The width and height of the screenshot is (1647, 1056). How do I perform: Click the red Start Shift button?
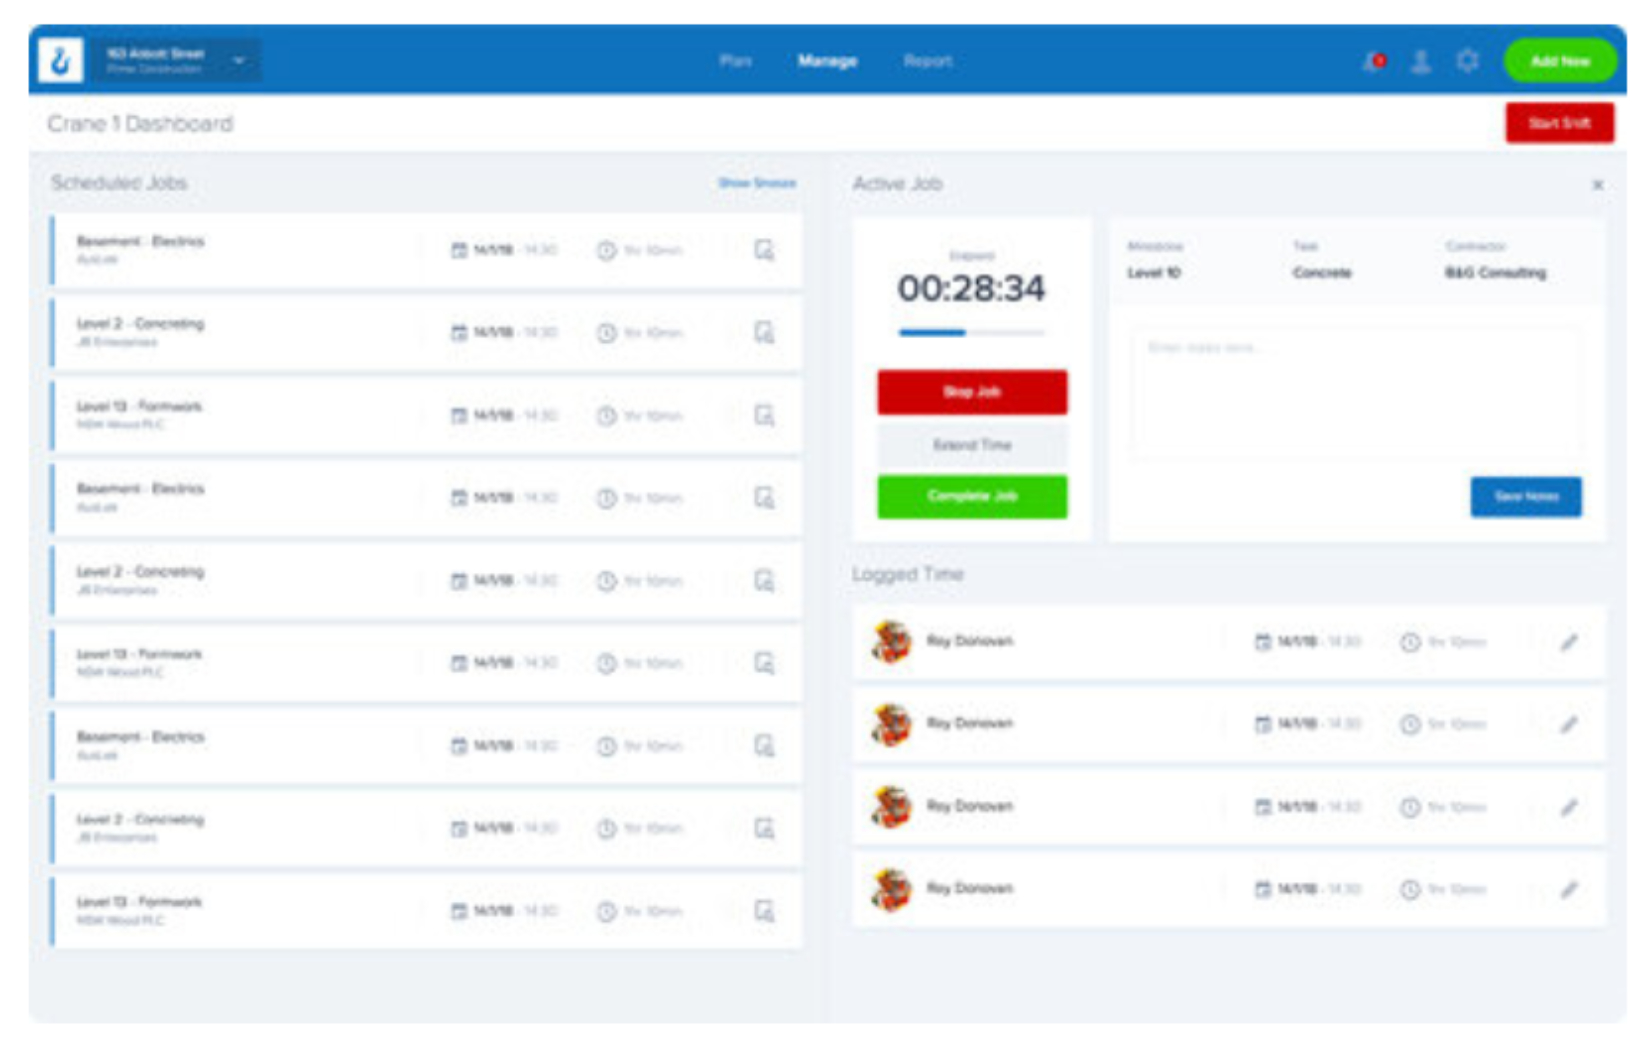[1558, 123]
